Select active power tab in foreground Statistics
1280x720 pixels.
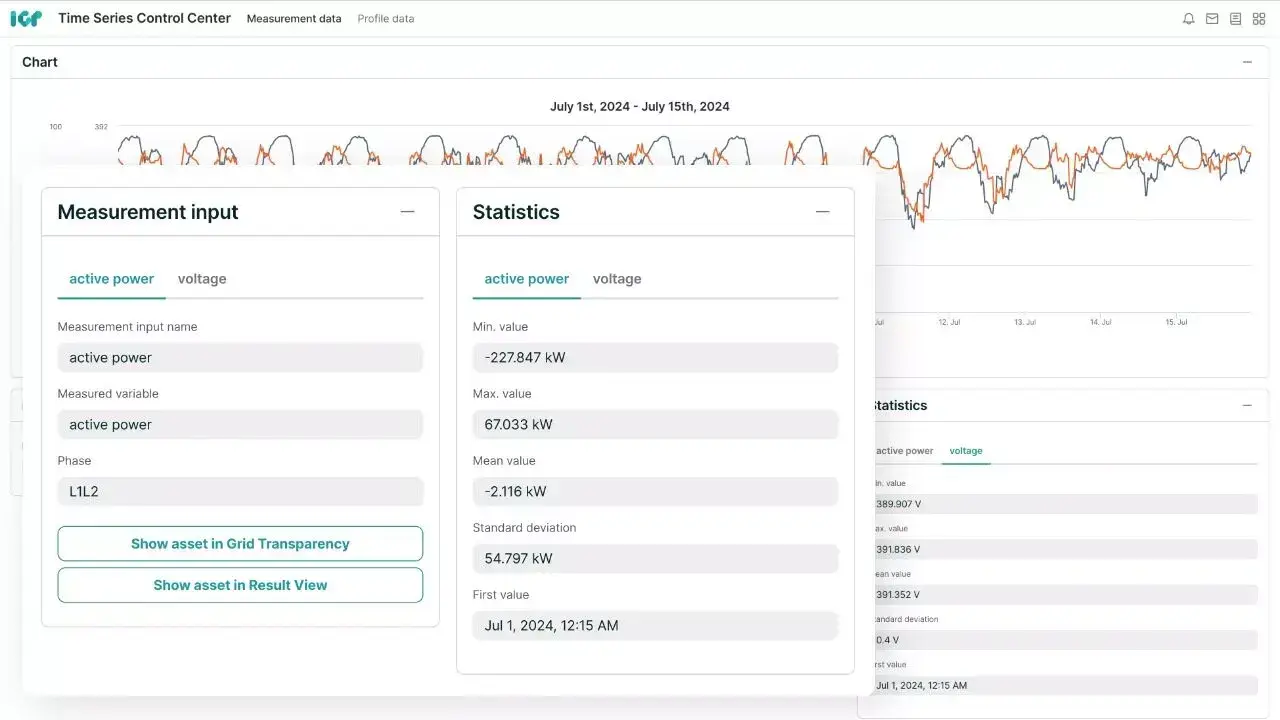pyautogui.click(x=526, y=279)
